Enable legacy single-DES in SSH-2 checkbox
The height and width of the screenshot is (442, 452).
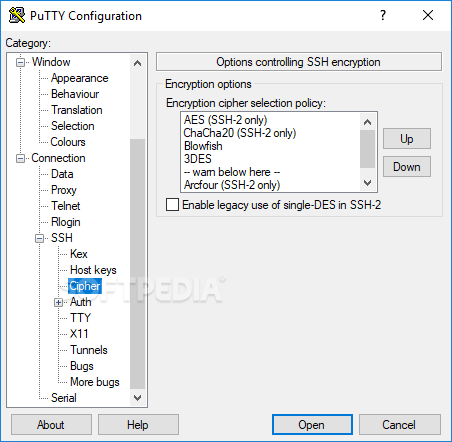(172, 205)
